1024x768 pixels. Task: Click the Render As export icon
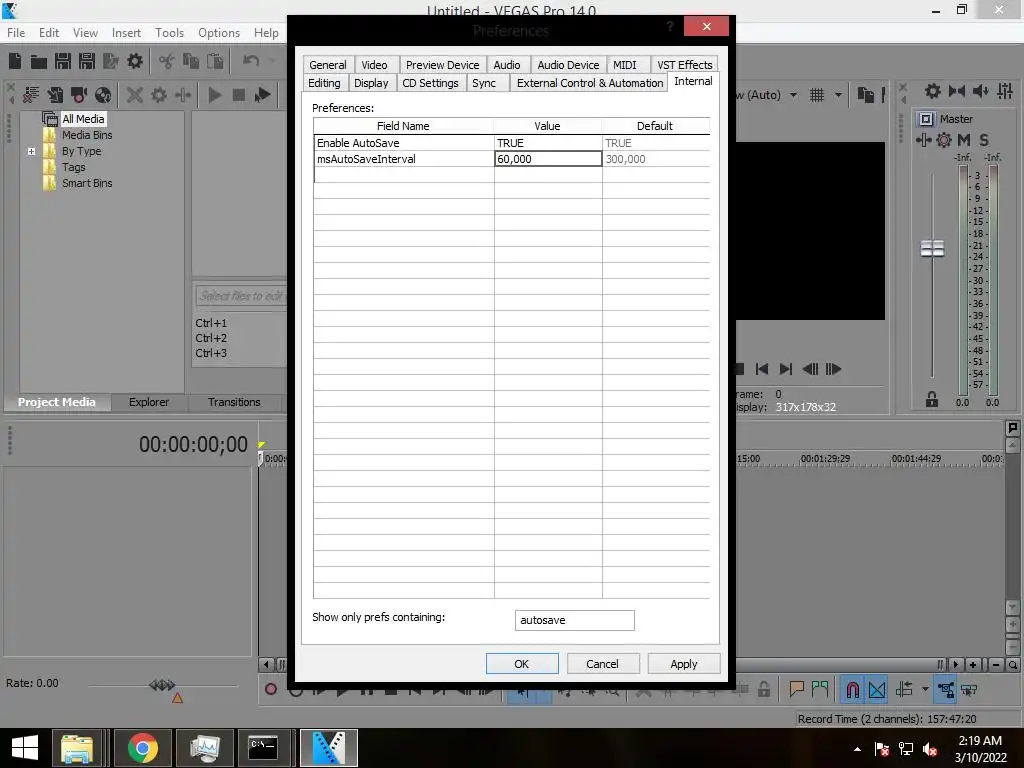click(111, 61)
